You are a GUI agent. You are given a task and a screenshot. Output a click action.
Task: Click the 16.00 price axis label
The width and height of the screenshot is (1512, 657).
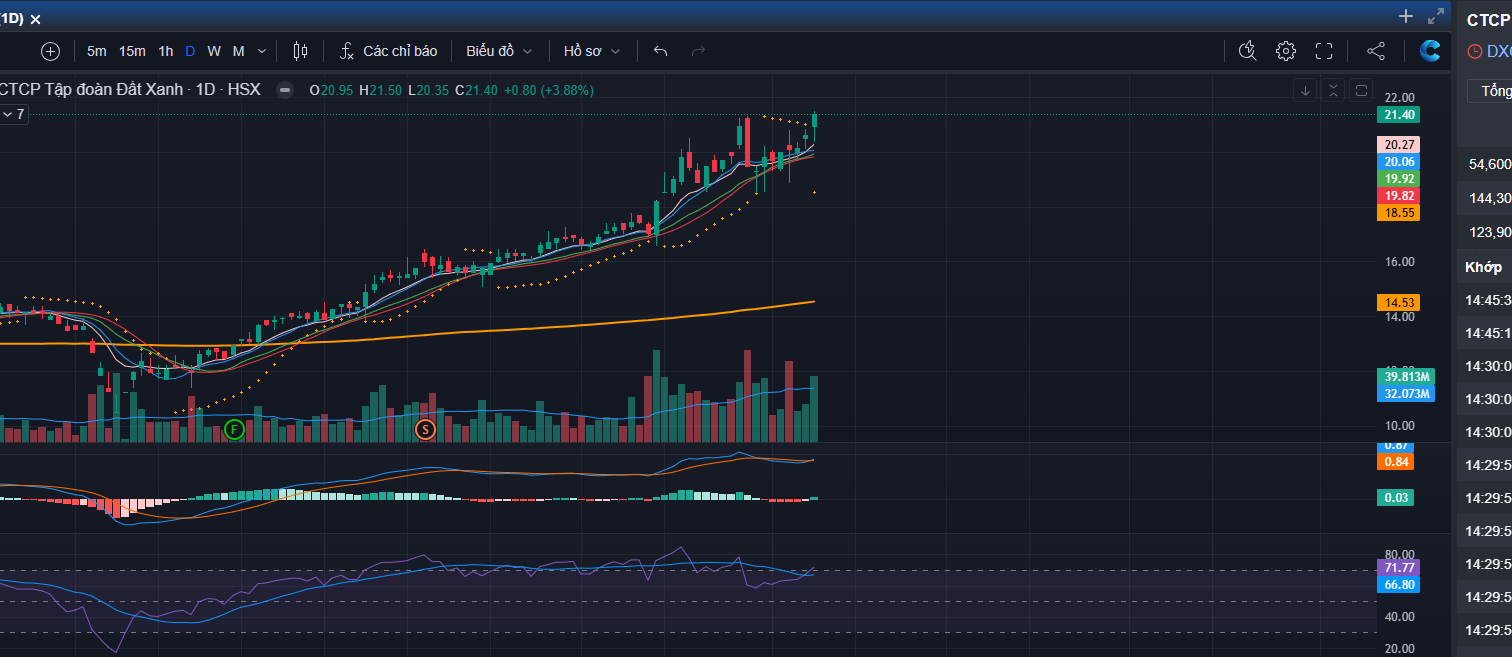click(x=1399, y=262)
